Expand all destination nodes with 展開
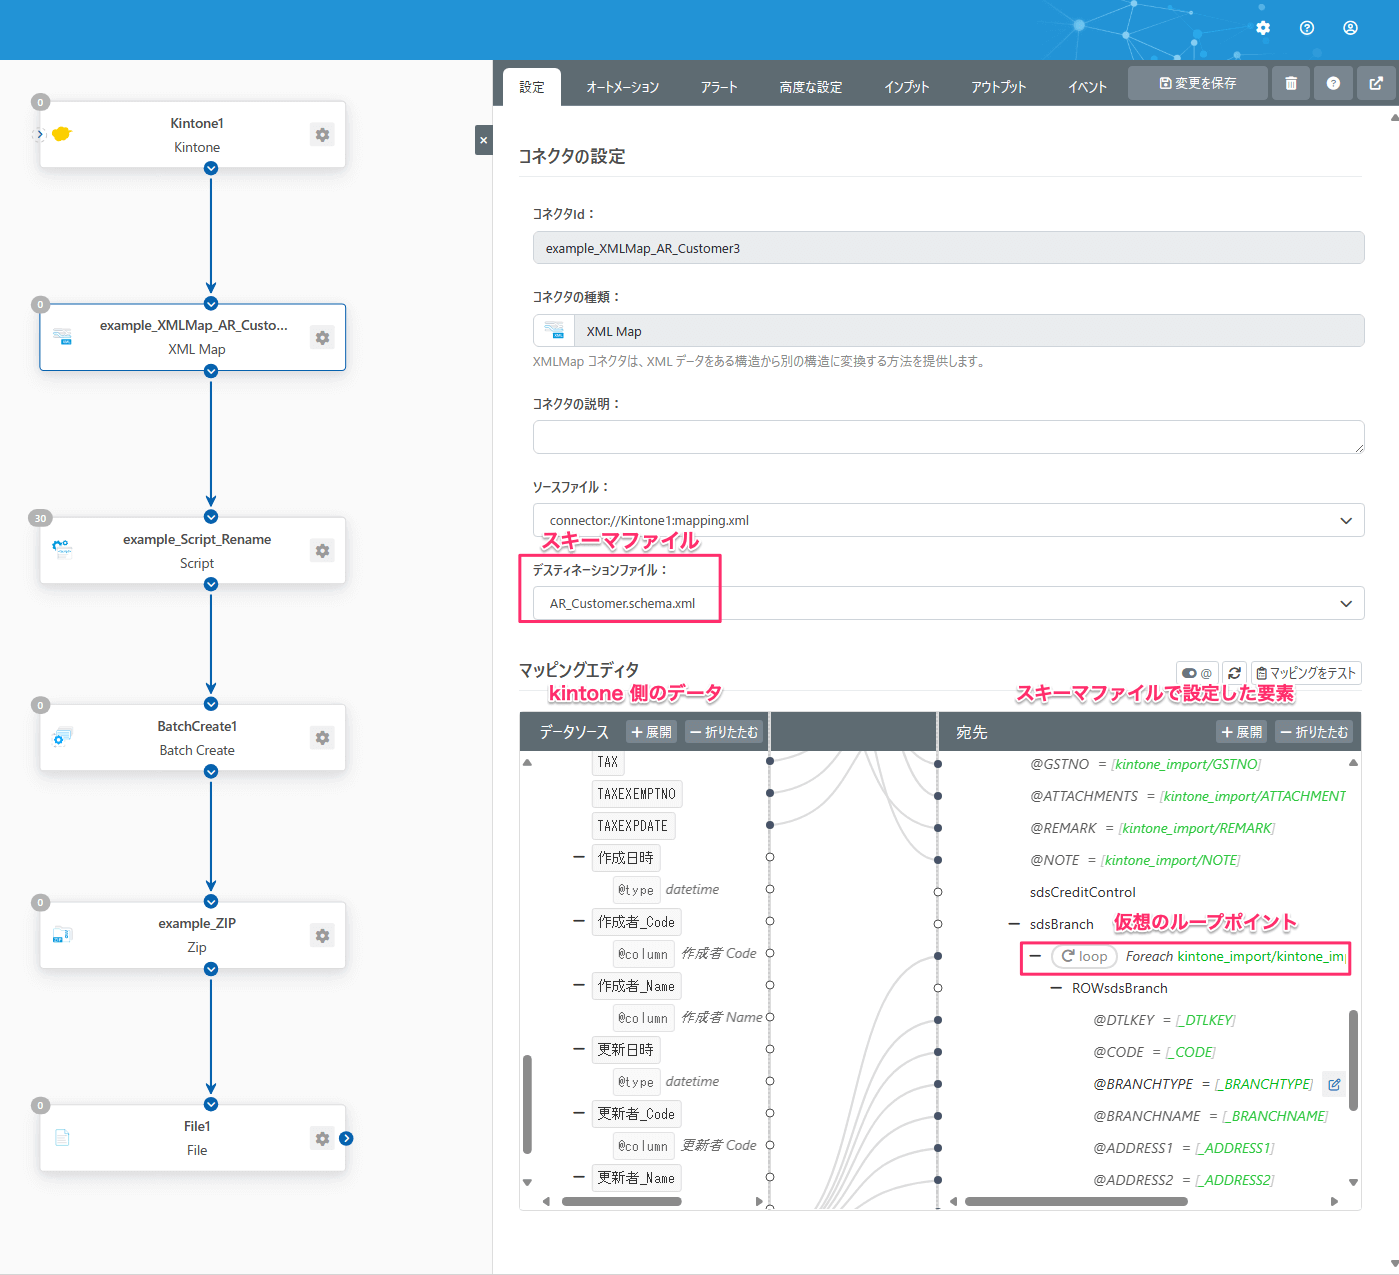This screenshot has height=1275, width=1399. pyautogui.click(x=1242, y=732)
